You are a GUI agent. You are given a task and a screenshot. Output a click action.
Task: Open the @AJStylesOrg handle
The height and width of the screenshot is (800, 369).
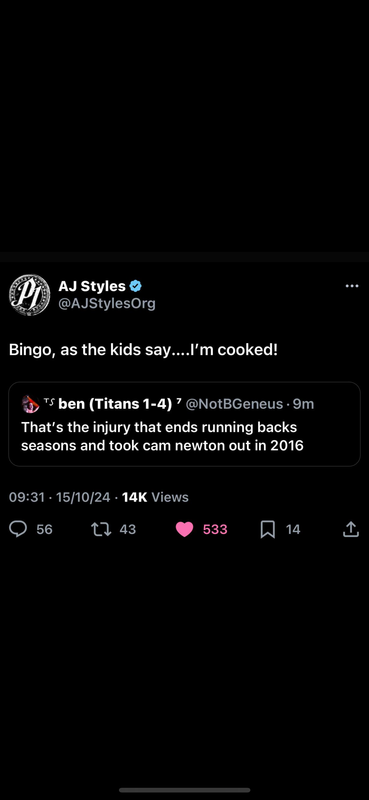[x=107, y=304]
